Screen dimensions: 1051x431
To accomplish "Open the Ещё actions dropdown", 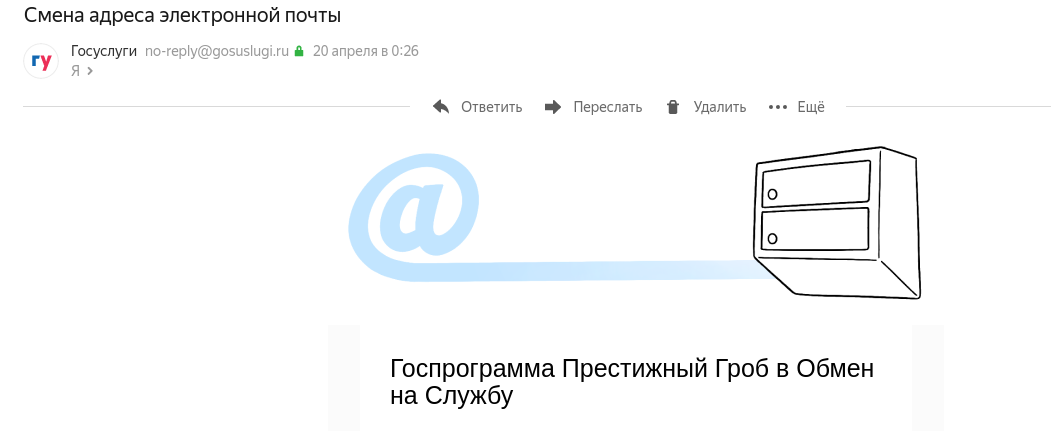I will pos(810,107).
